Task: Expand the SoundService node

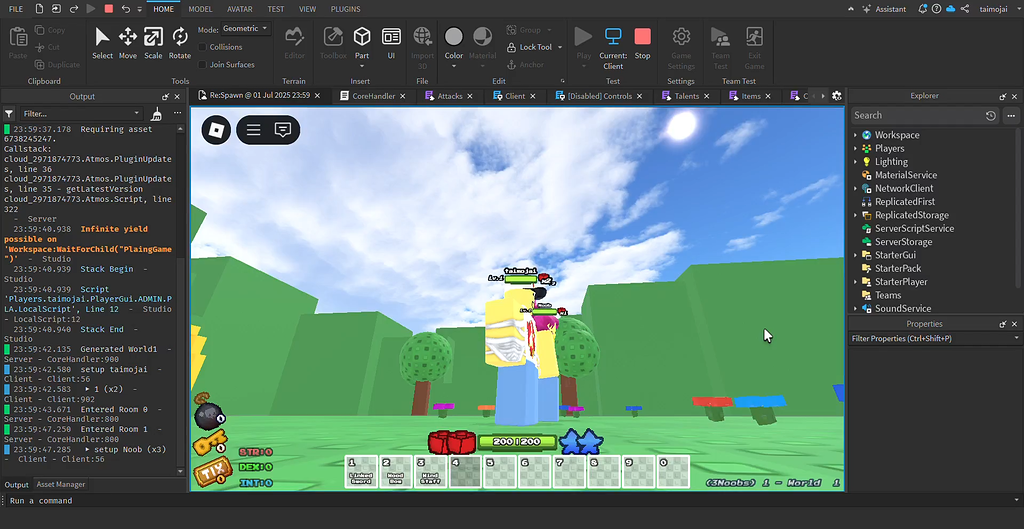Action: click(x=856, y=308)
